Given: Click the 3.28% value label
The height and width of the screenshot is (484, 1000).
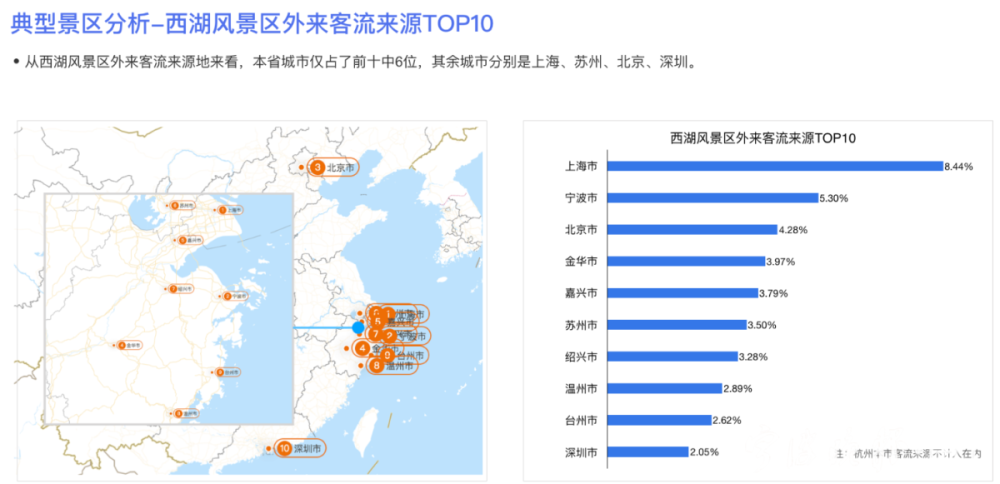Looking at the screenshot, I should click(x=753, y=357).
